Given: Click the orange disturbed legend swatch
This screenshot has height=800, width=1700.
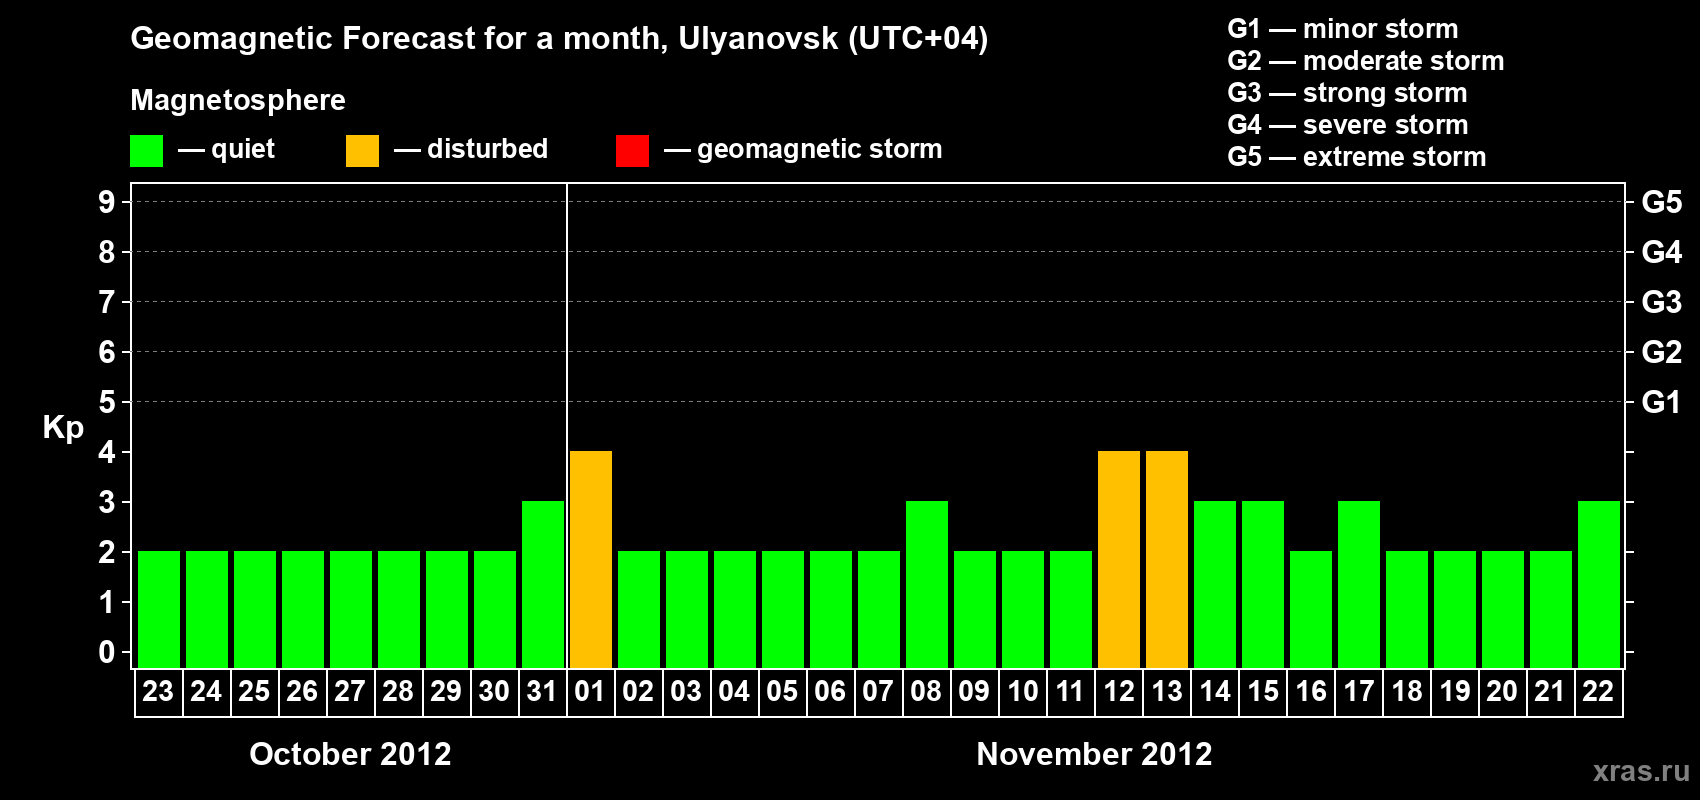Looking at the screenshot, I should point(362,151).
